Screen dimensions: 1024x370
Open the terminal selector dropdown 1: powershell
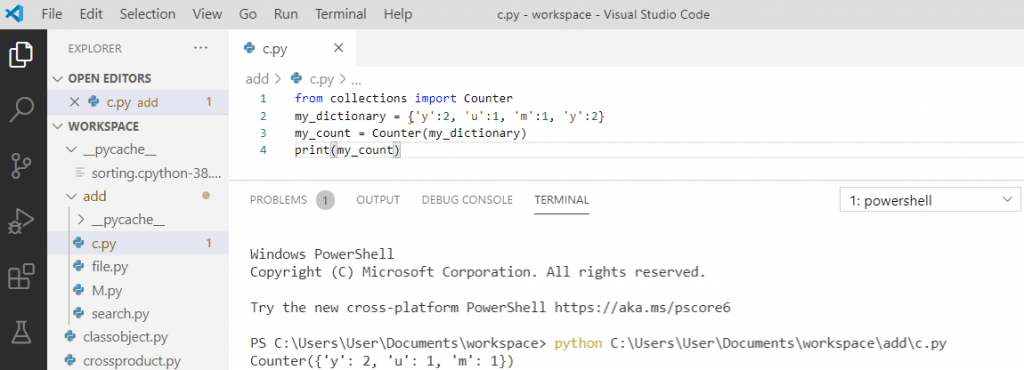[929, 201]
